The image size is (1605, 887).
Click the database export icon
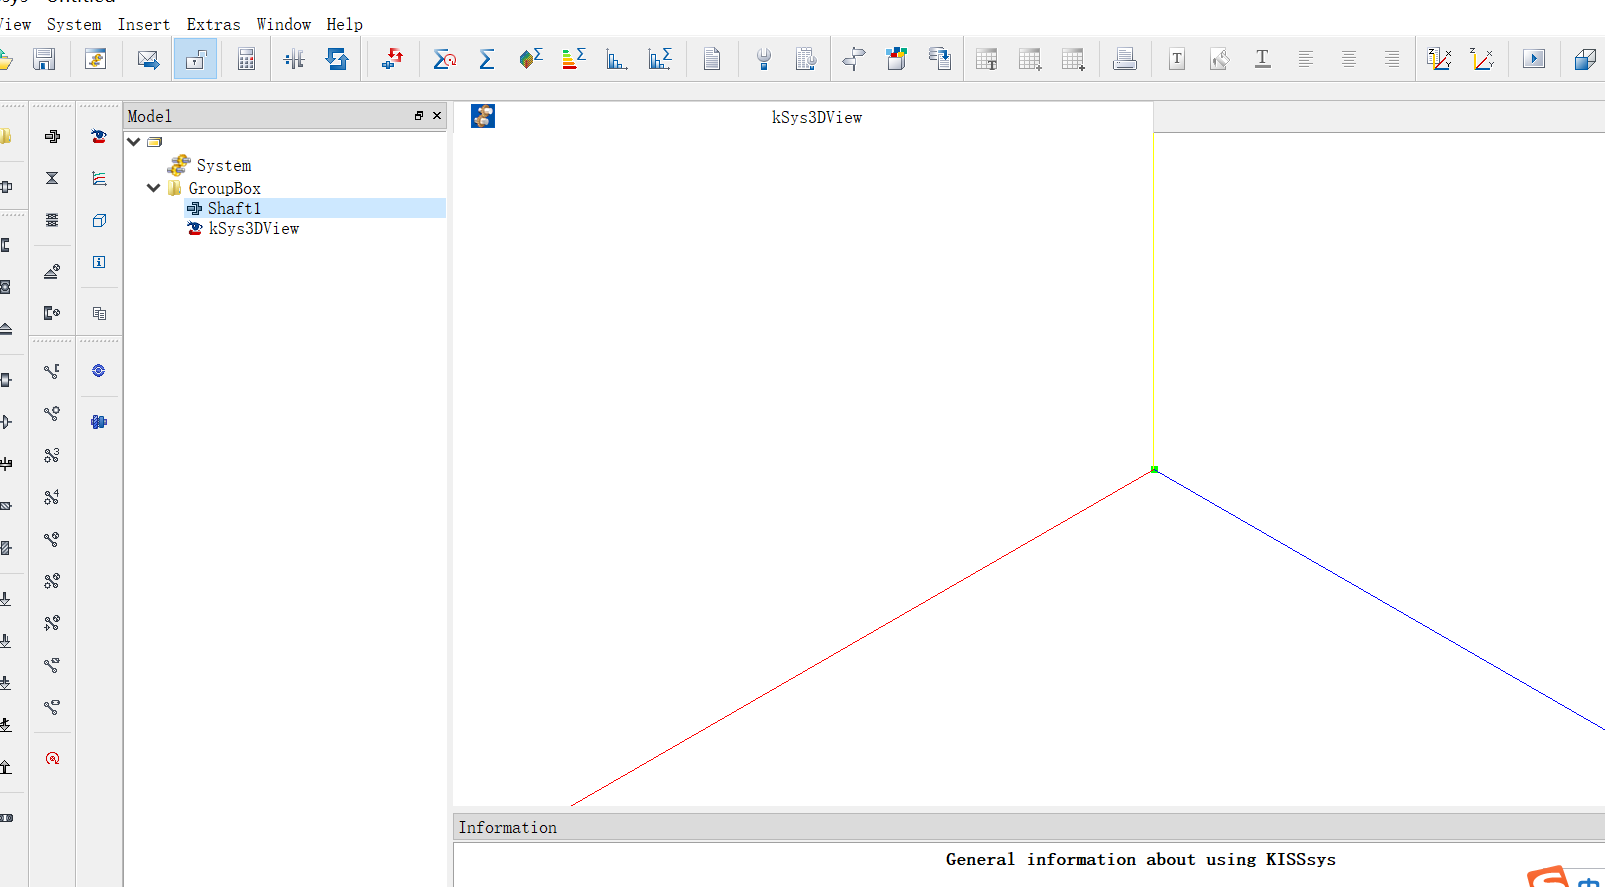click(x=939, y=59)
